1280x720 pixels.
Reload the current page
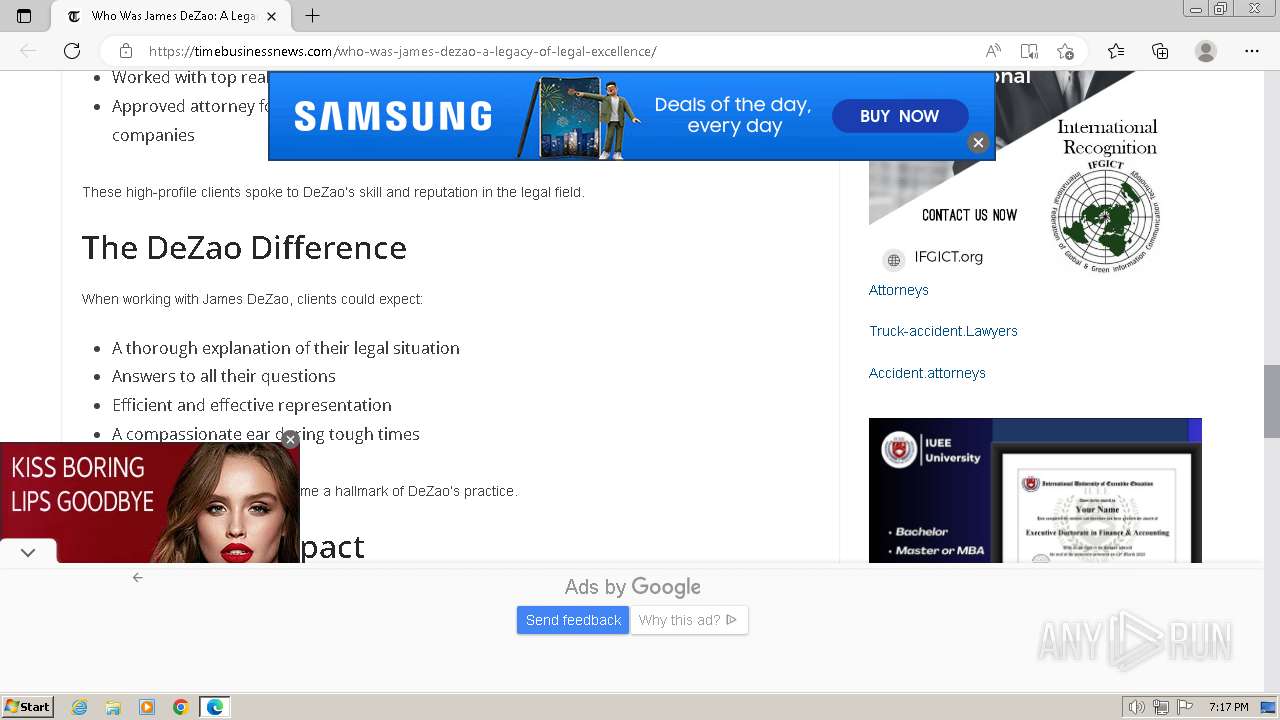pos(72,51)
